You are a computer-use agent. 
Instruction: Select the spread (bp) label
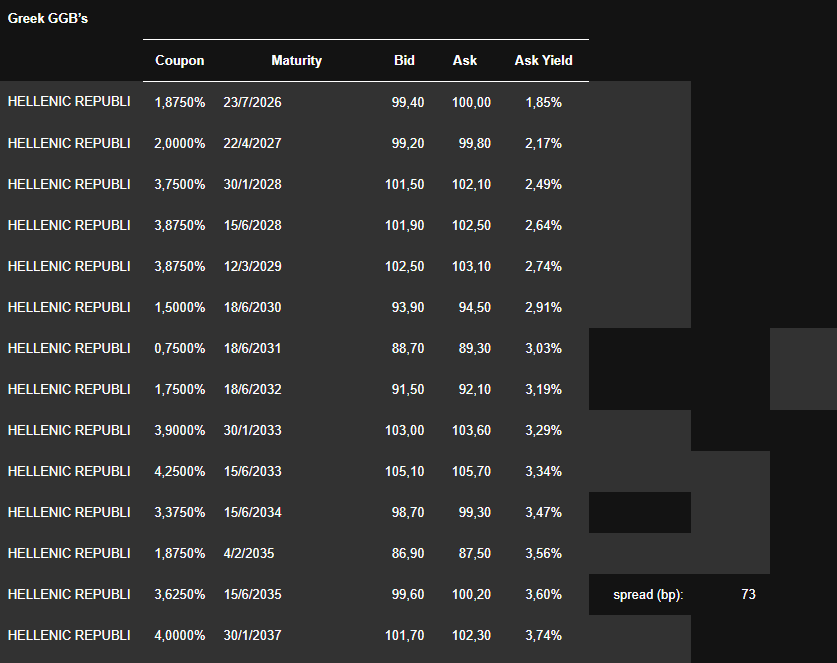coord(648,594)
